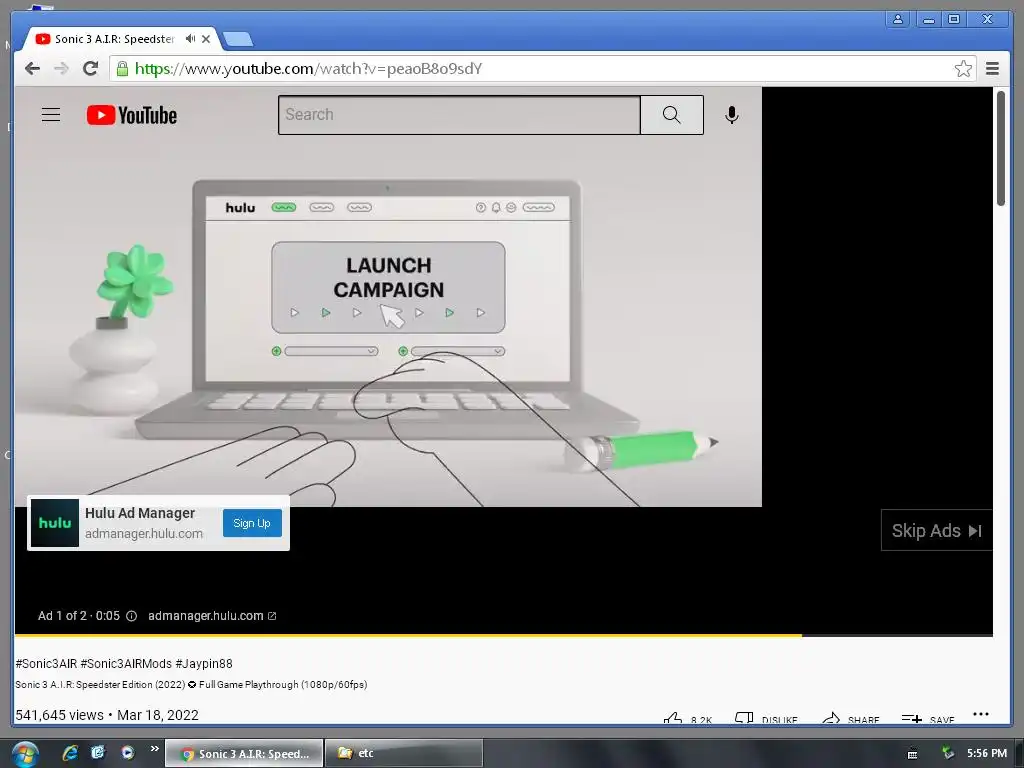Click the Sign Up button on the Hulu ad
The image size is (1024, 768).
coord(252,523)
